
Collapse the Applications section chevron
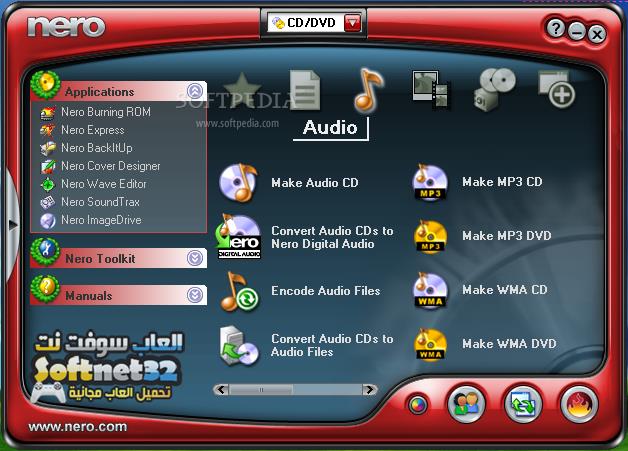tap(195, 91)
